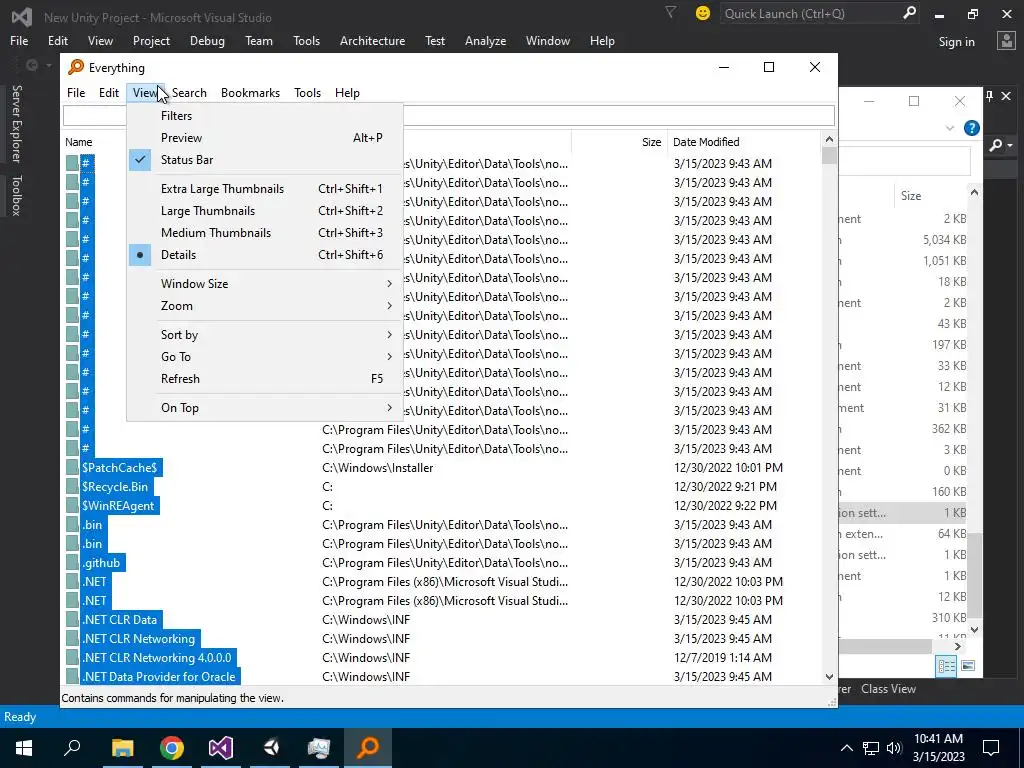The image size is (1024, 768).
Task: Click the Everything search input field
Action: [x=449, y=116]
